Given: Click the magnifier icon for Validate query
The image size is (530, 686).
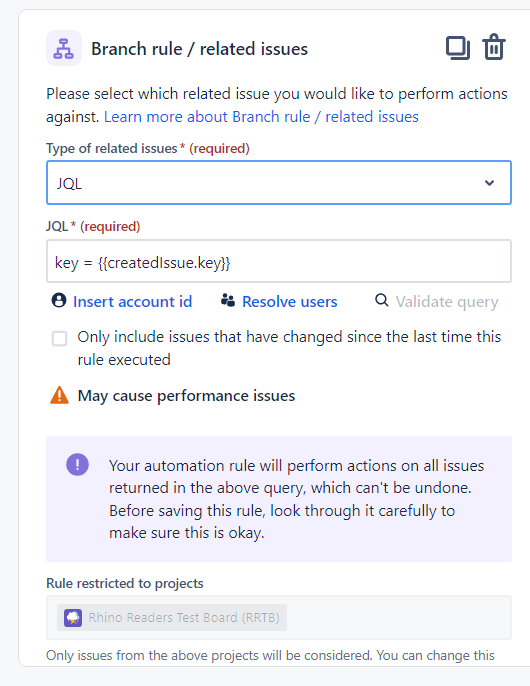Looking at the screenshot, I should pos(382,300).
